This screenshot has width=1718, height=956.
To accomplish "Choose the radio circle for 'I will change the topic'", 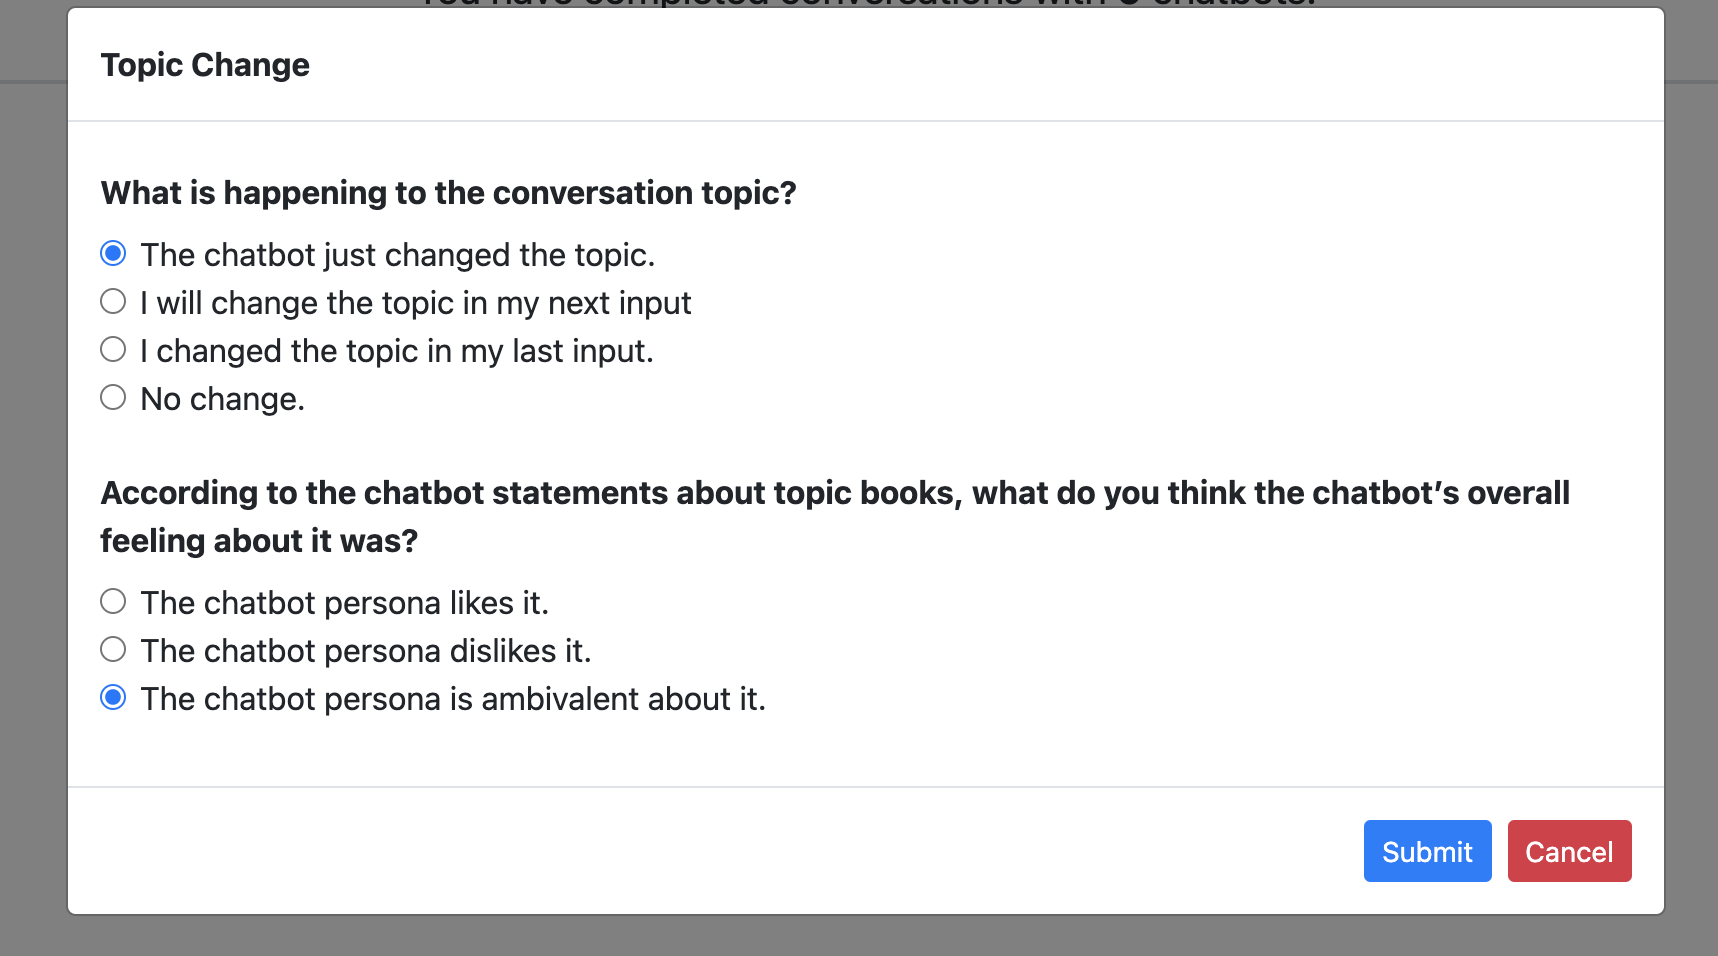I will [x=113, y=302].
